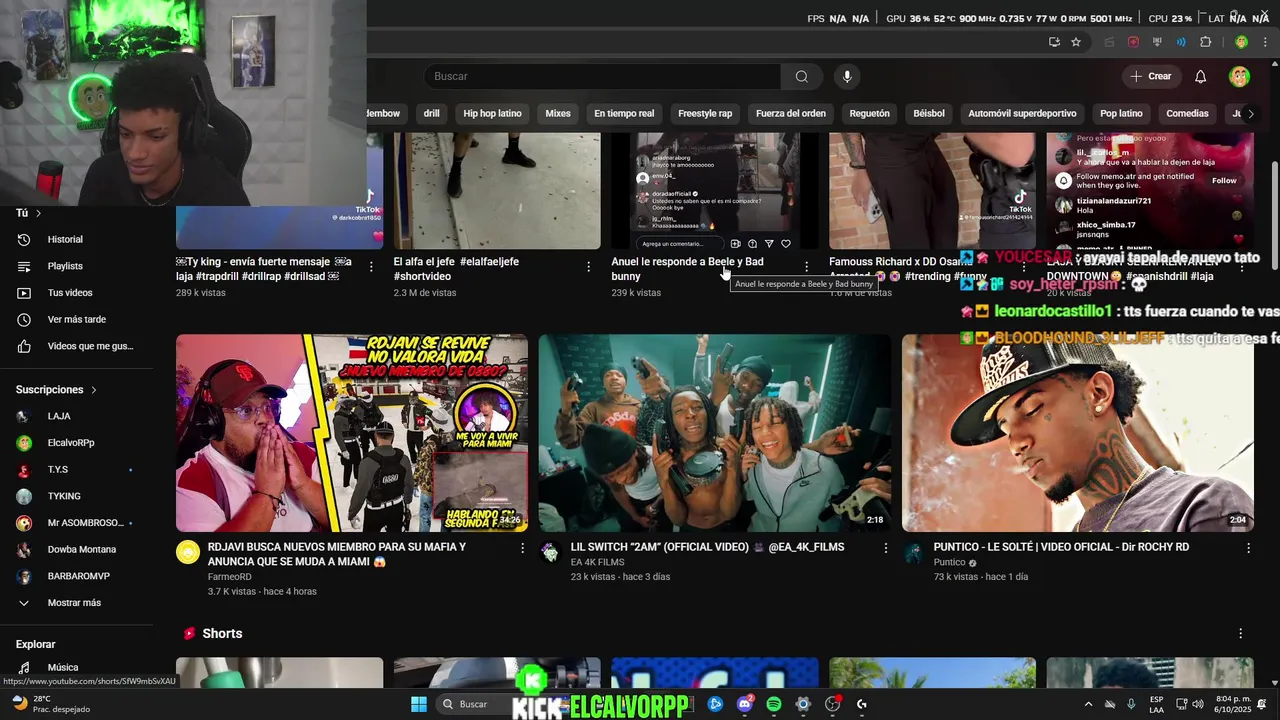The image size is (1280, 720).
Task: Click the blue sound-wave extension icon
Action: click(1181, 42)
